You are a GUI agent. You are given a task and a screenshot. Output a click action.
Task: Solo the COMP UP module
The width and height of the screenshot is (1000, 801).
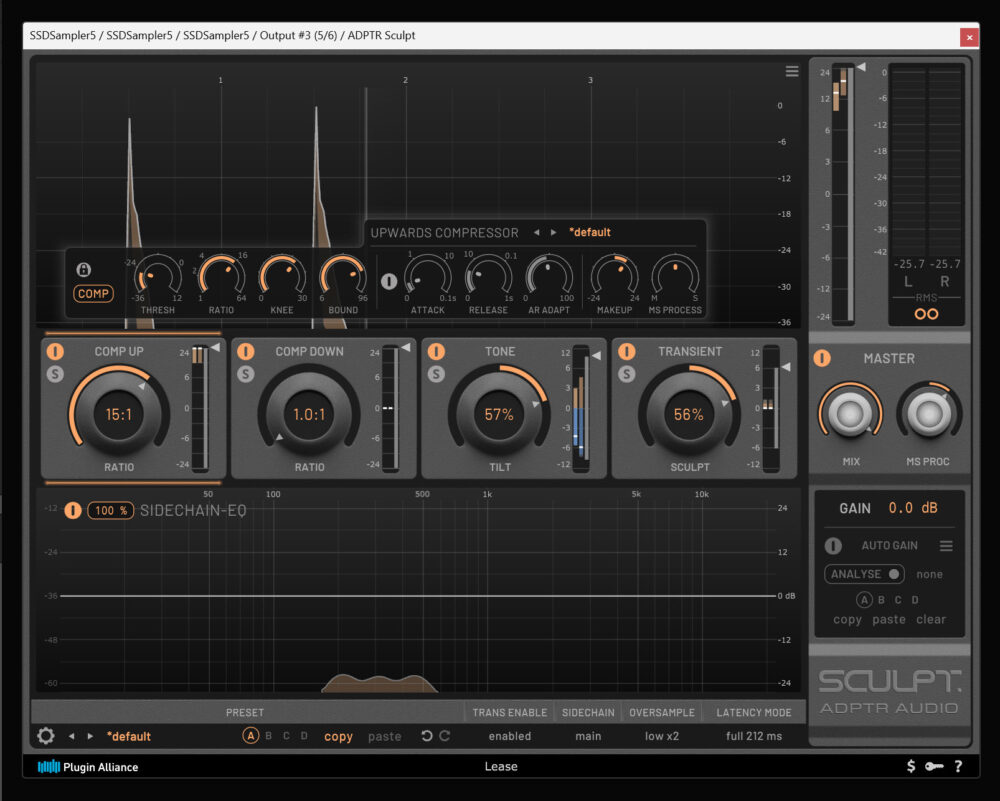pos(55,374)
